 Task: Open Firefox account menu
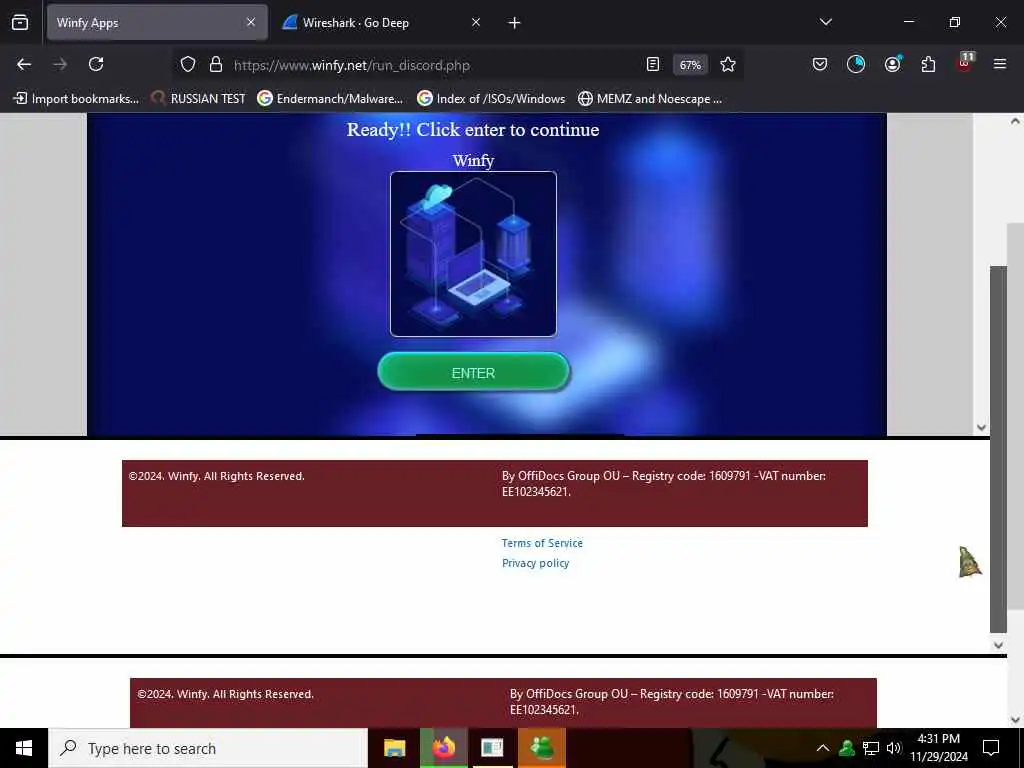click(x=893, y=64)
